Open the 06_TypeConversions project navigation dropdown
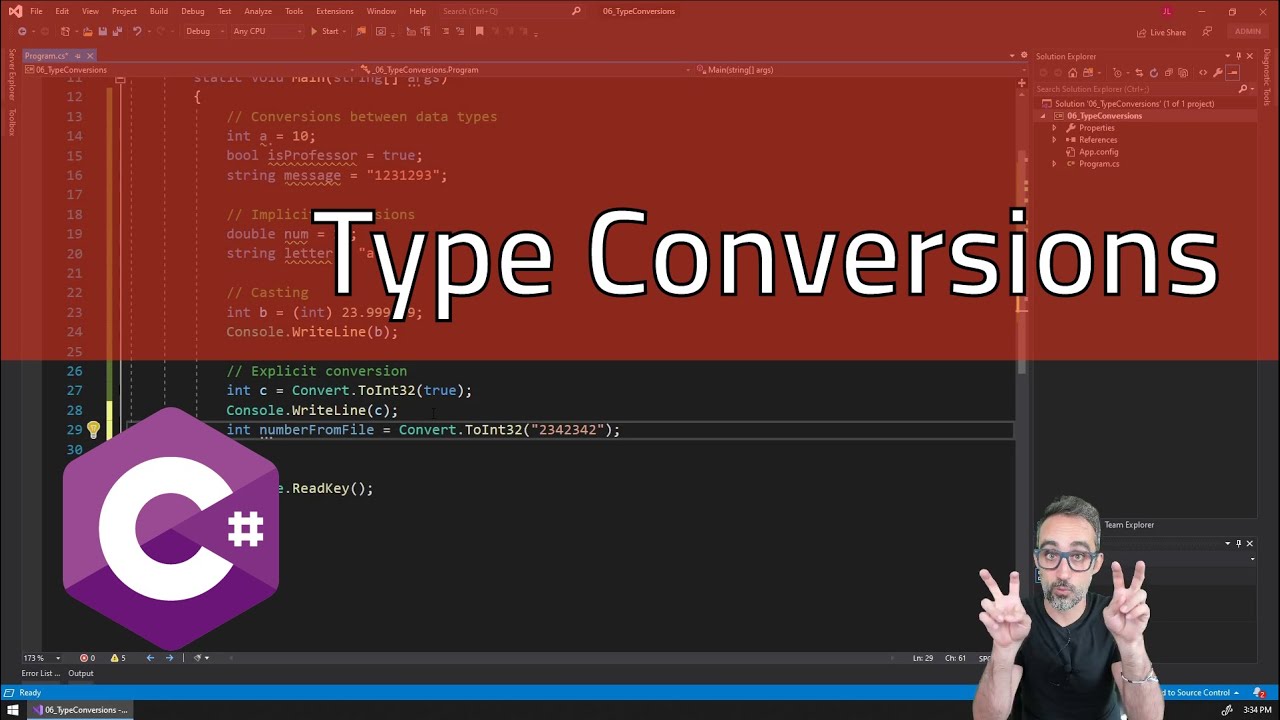 point(193,70)
